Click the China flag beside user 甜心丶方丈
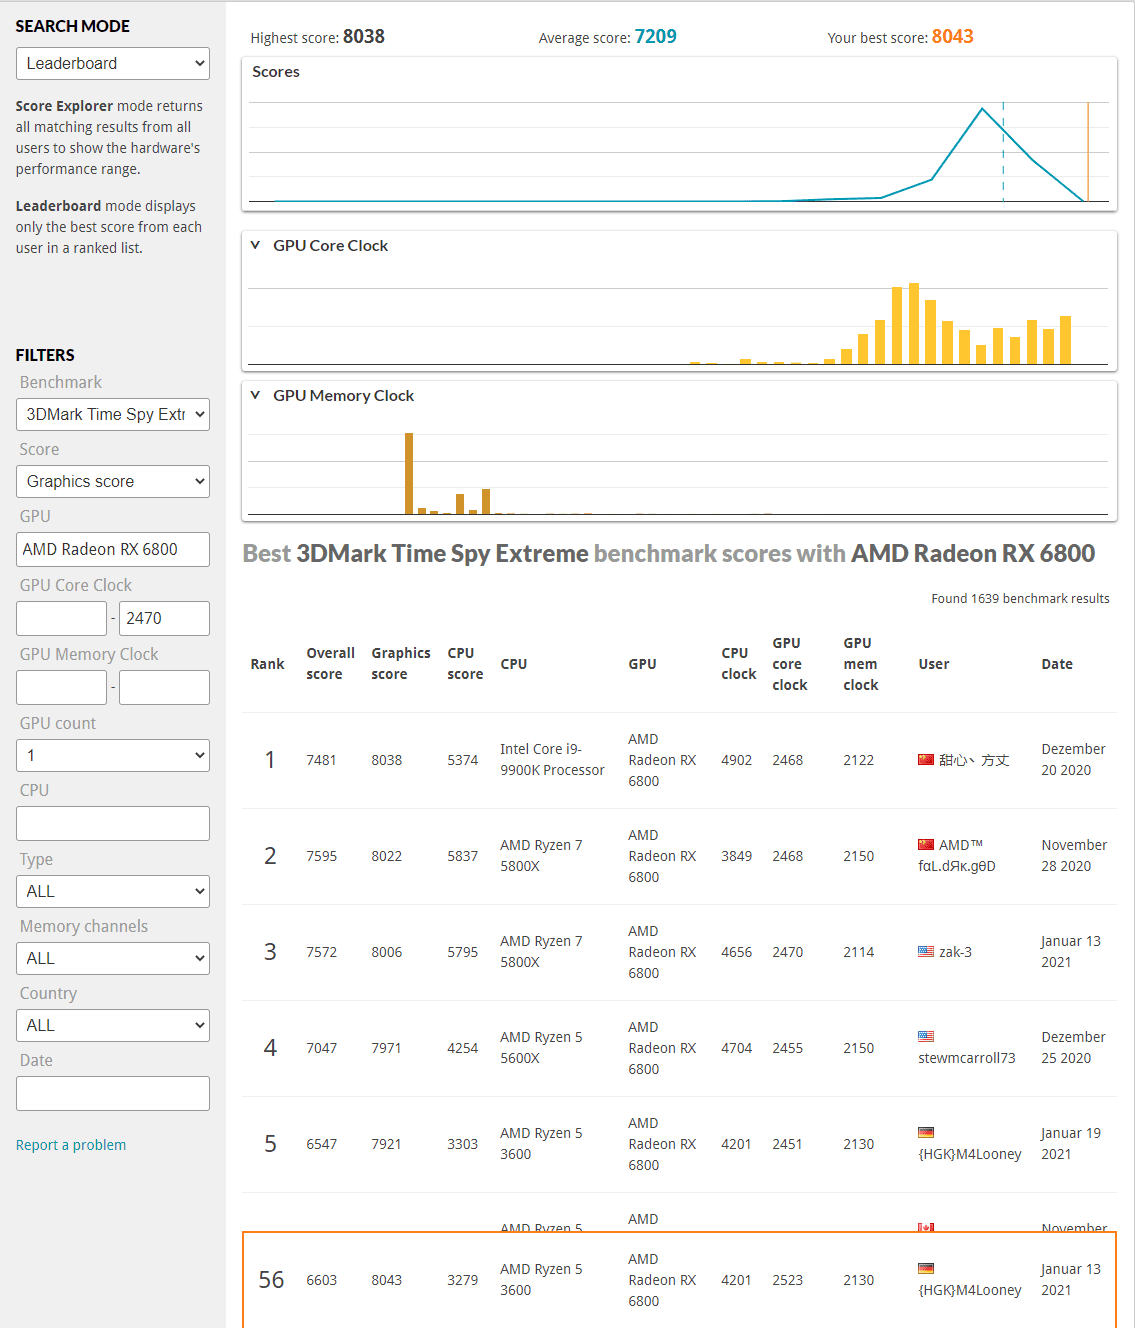 point(926,760)
